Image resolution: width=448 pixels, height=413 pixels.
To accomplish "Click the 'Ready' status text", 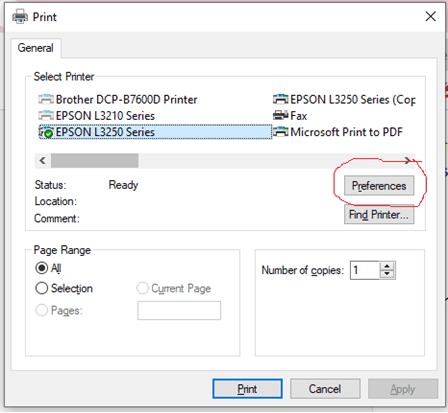I will tap(123, 185).
